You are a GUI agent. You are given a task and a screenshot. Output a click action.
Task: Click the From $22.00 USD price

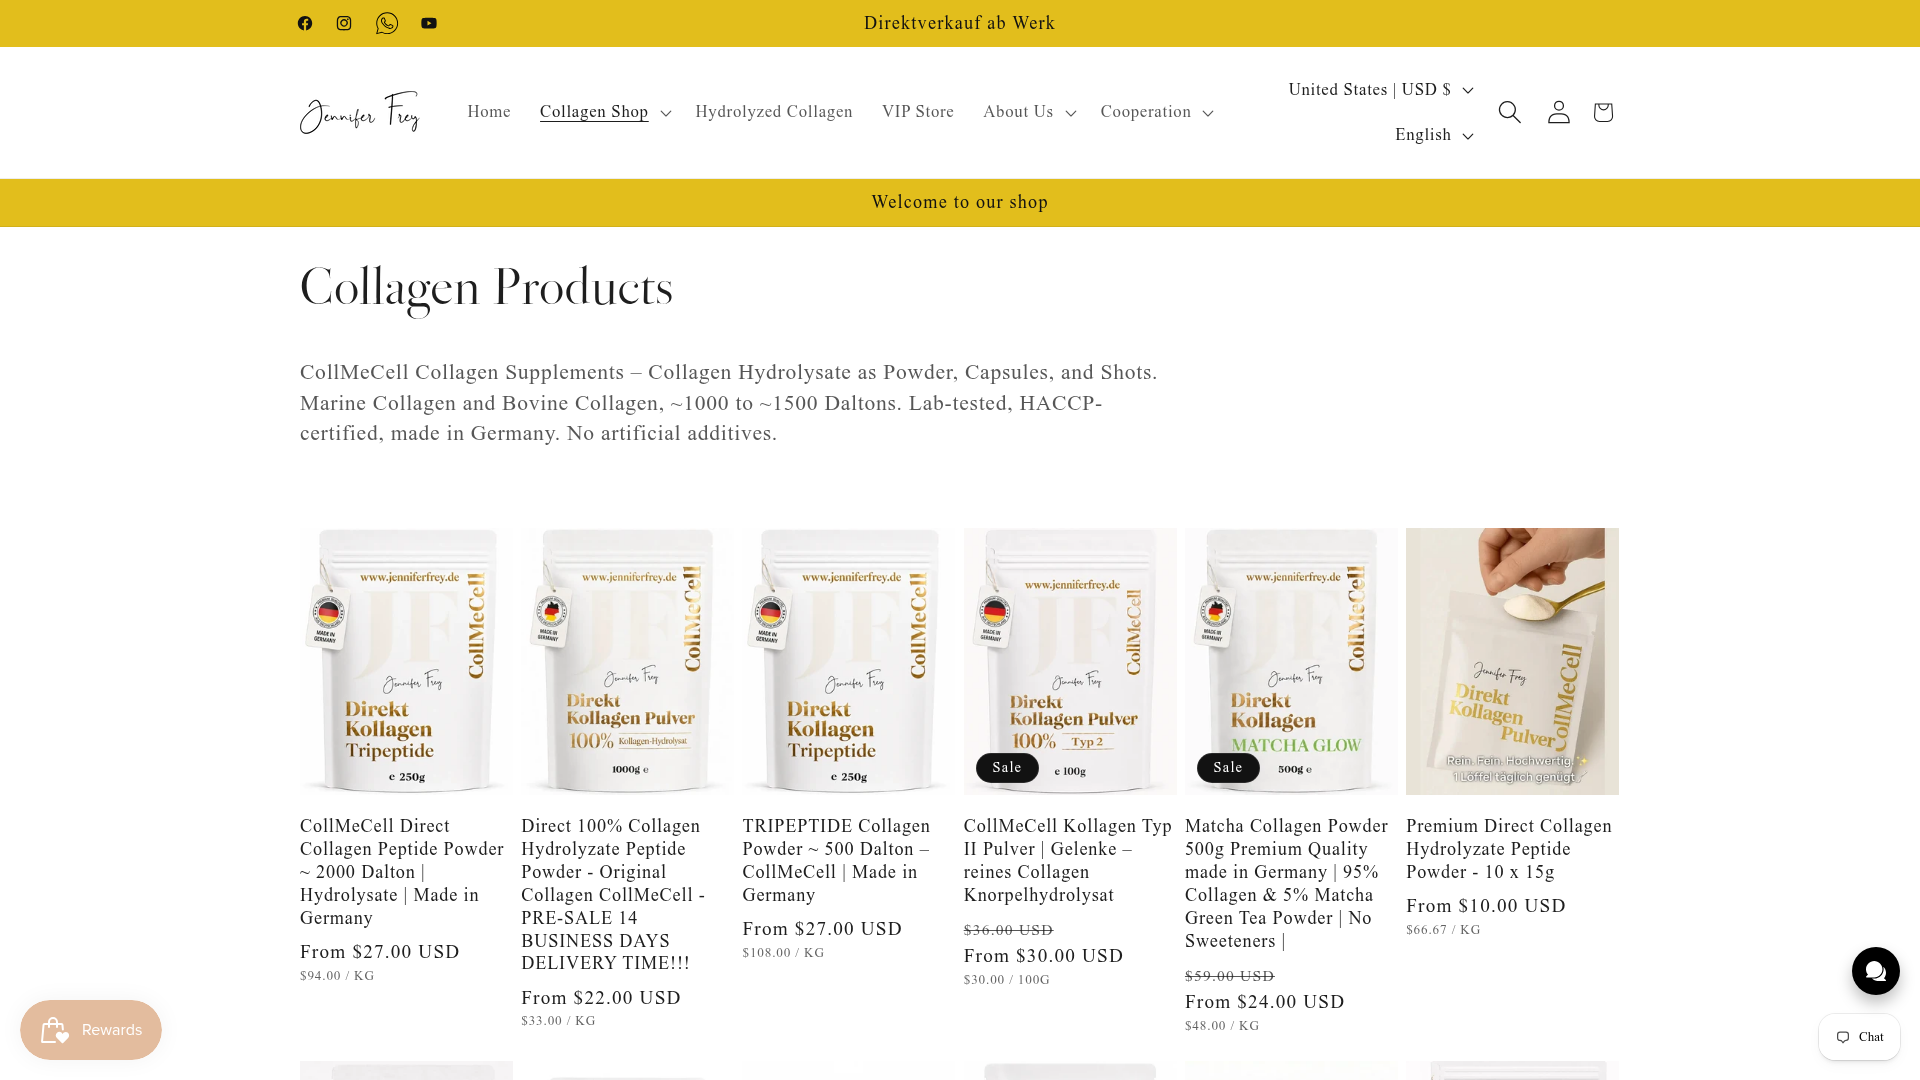coord(601,998)
